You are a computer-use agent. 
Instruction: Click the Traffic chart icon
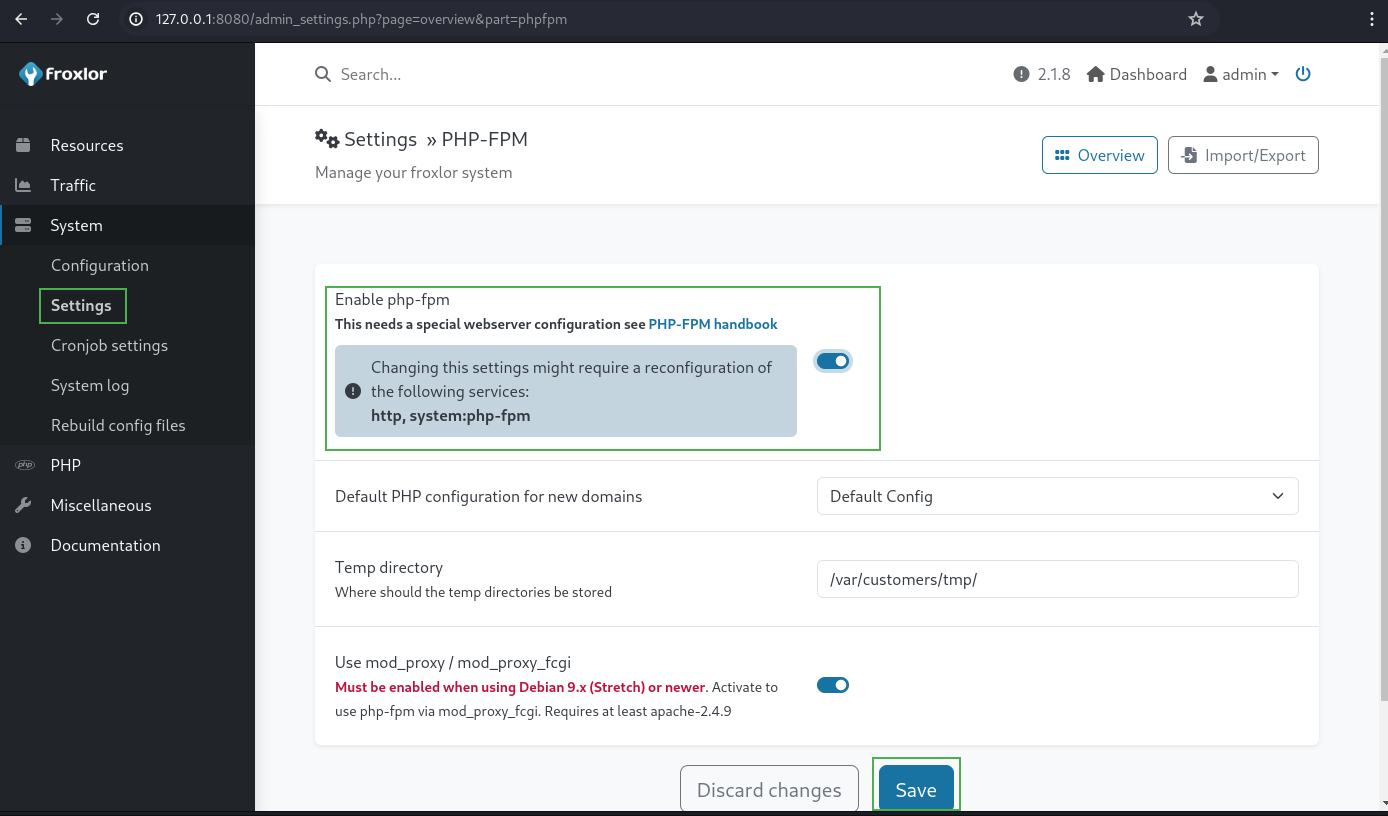click(x=23, y=185)
